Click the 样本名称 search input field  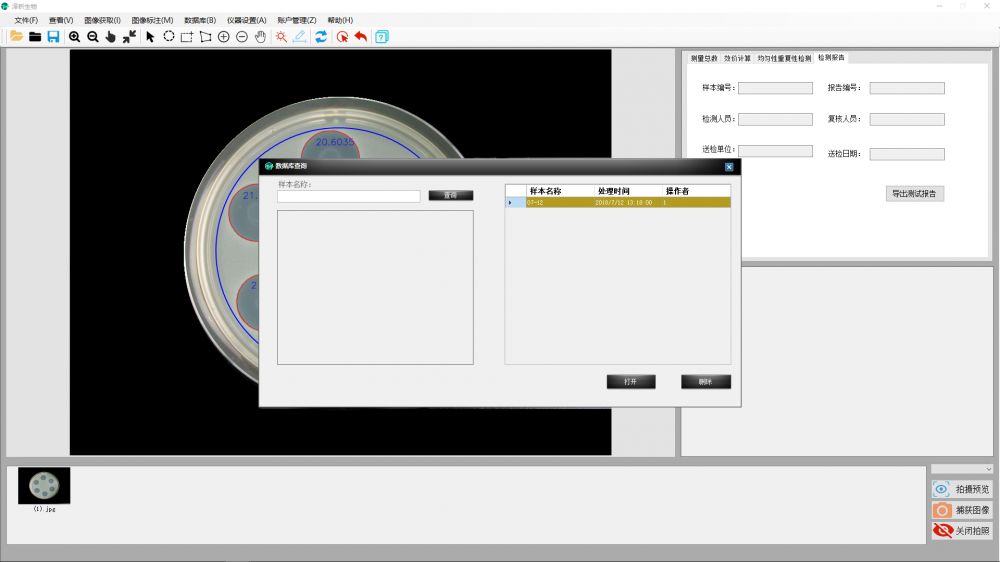tap(348, 196)
